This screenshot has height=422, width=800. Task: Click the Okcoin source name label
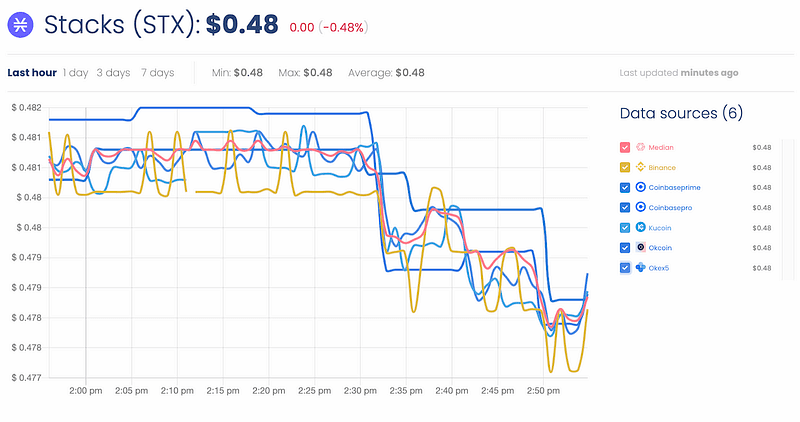663,247
